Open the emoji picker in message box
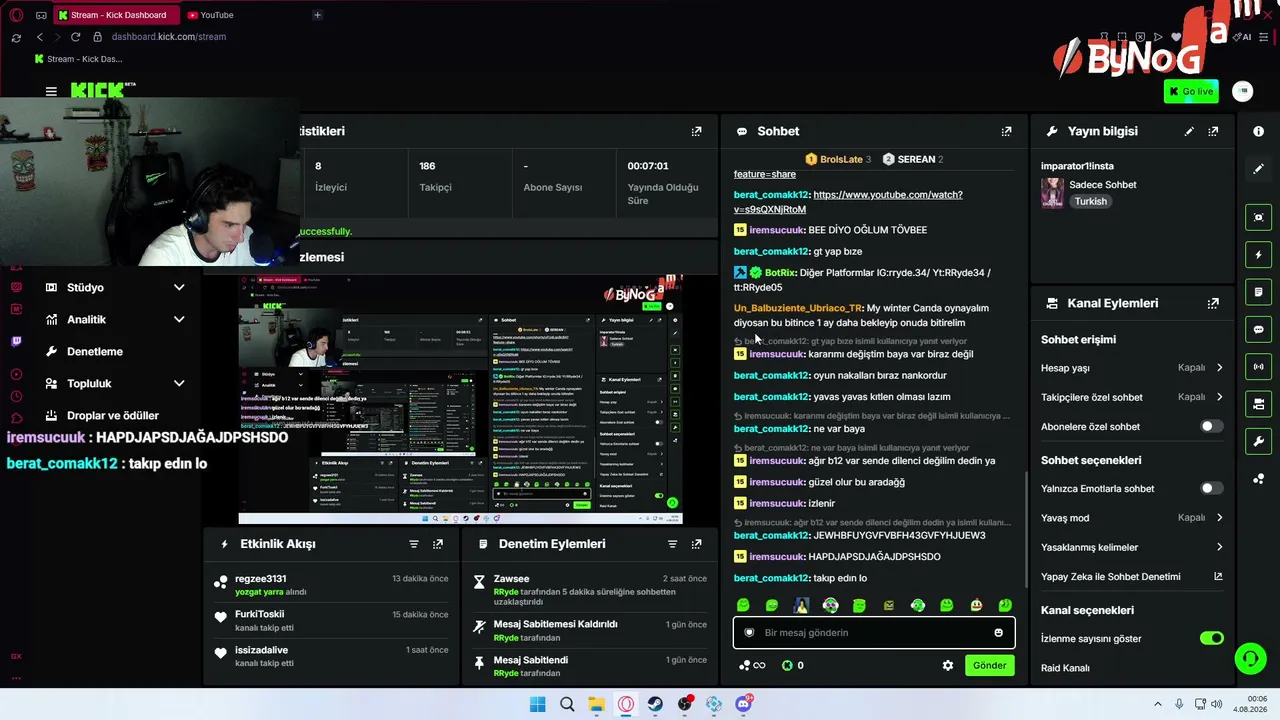Viewport: 1280px width, 720px height. pyautogui.click(x=998, y=633)
